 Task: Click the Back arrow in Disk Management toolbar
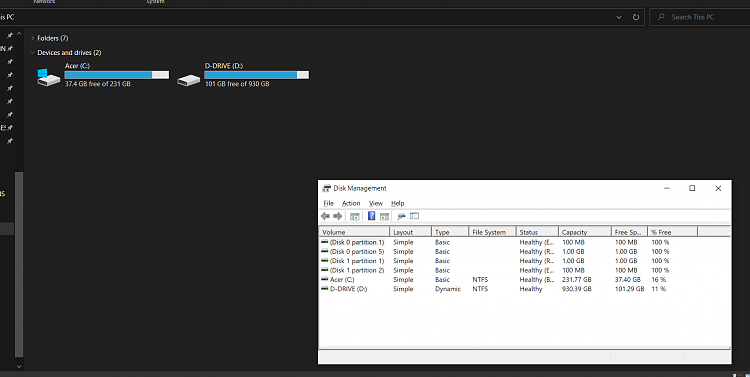325,216
